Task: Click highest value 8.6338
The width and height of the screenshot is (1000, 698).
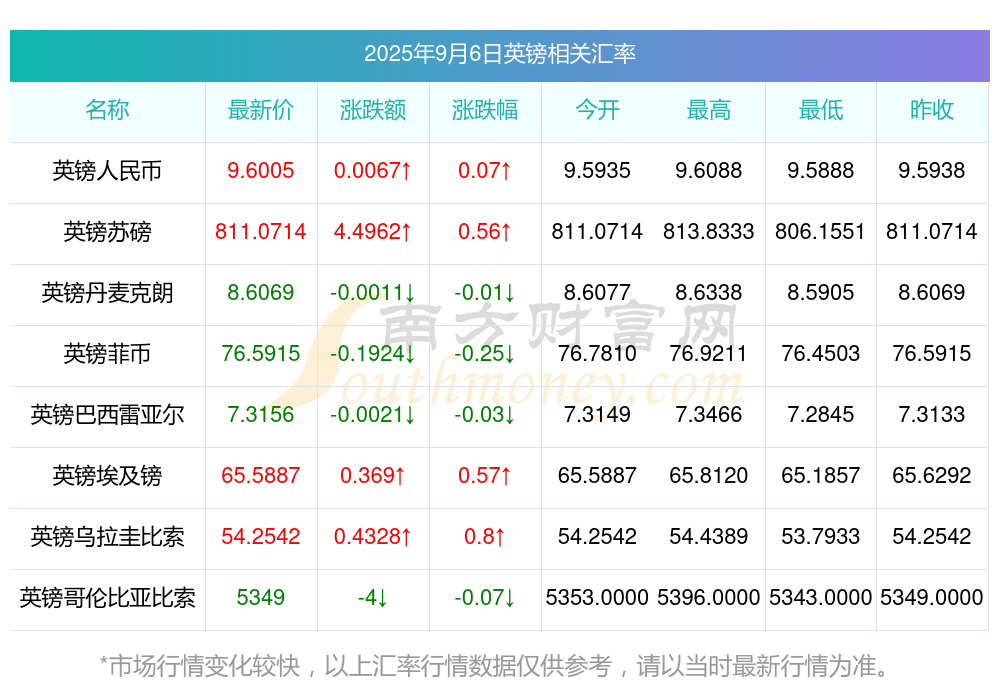Action: pyautogui.click(x=709, y=293)
